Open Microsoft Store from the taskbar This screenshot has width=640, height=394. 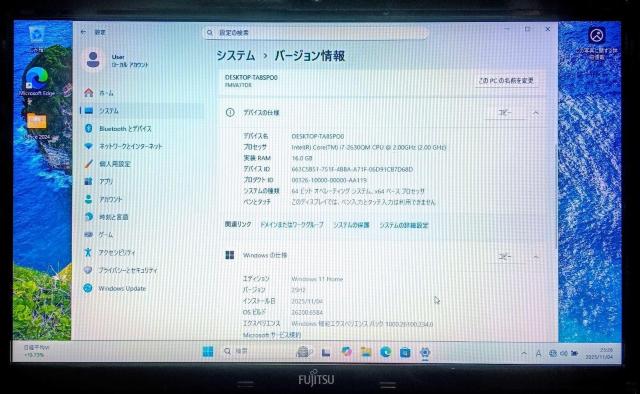coord(405,352)
